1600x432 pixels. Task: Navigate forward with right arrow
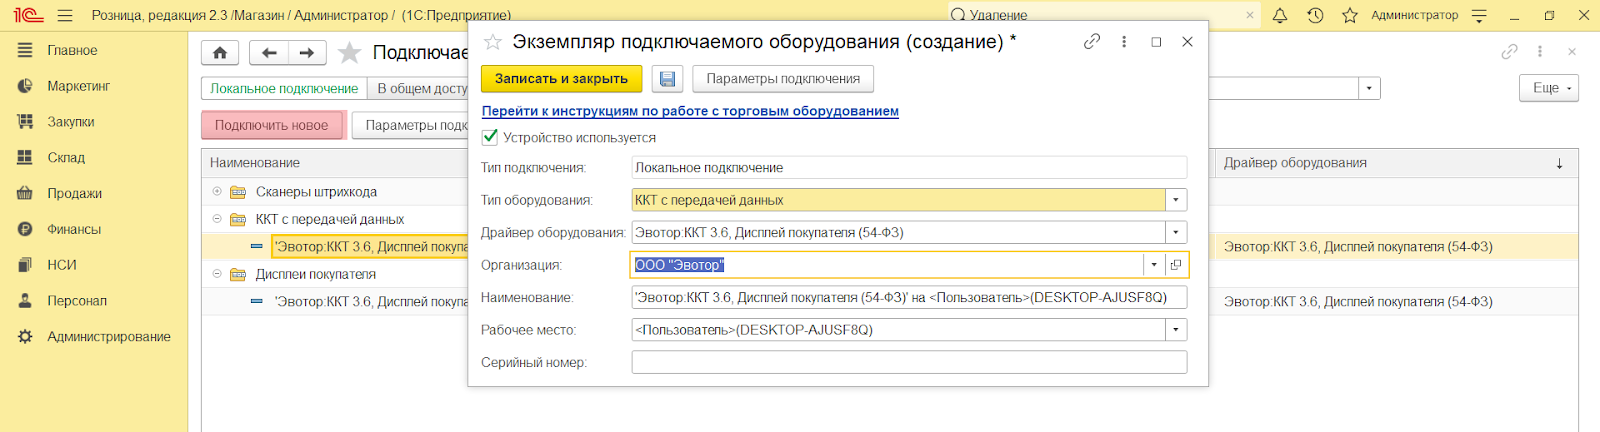tap(307, 52)
